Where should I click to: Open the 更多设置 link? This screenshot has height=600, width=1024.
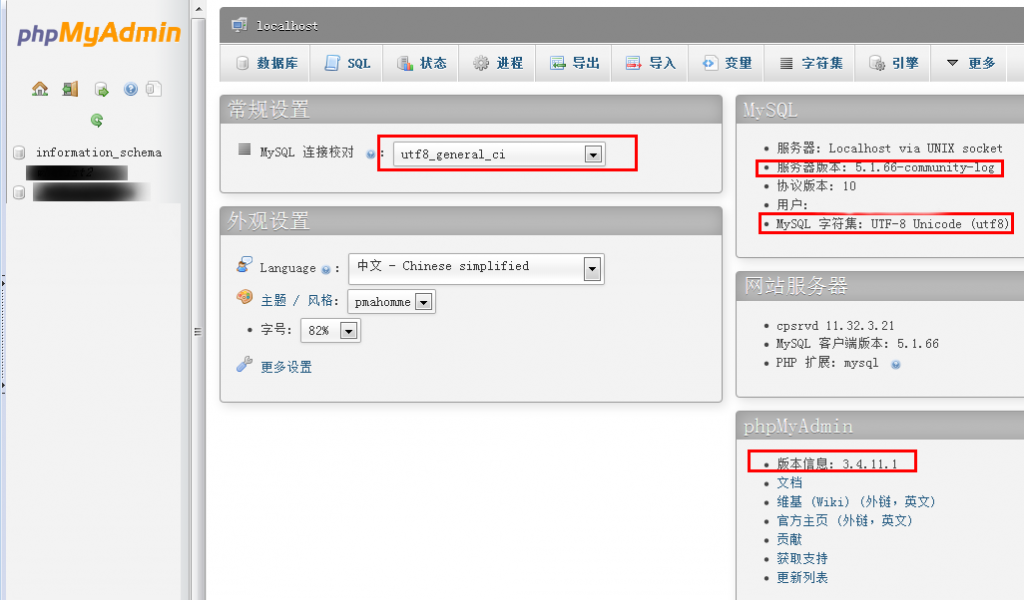pos(286,367)
